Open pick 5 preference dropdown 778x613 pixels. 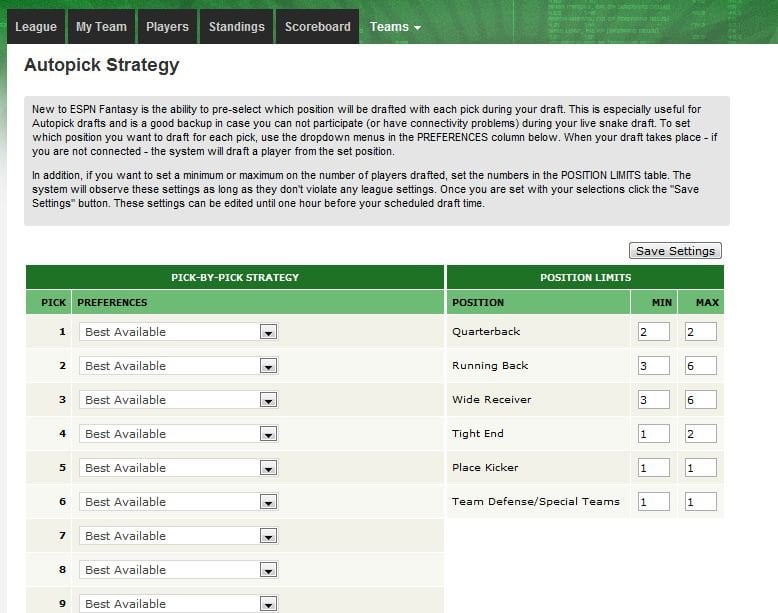(x=179, y=468)
